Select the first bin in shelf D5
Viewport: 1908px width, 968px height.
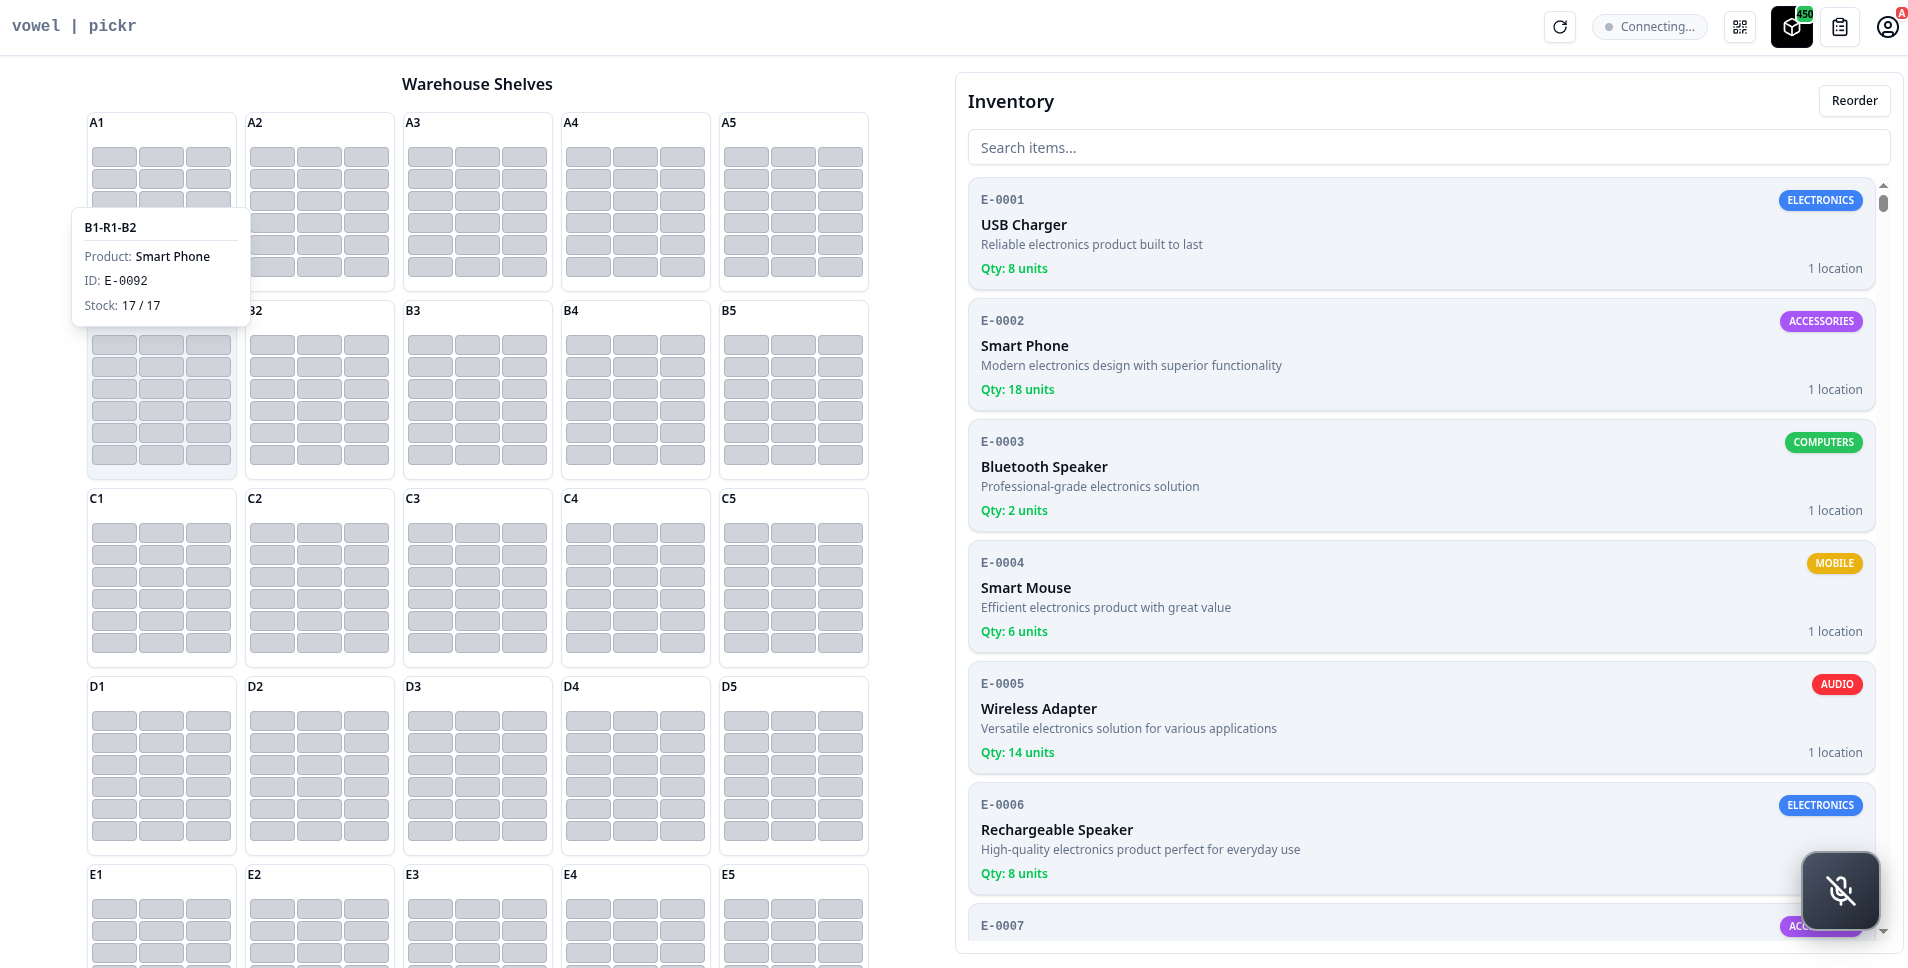pos(746,721)
